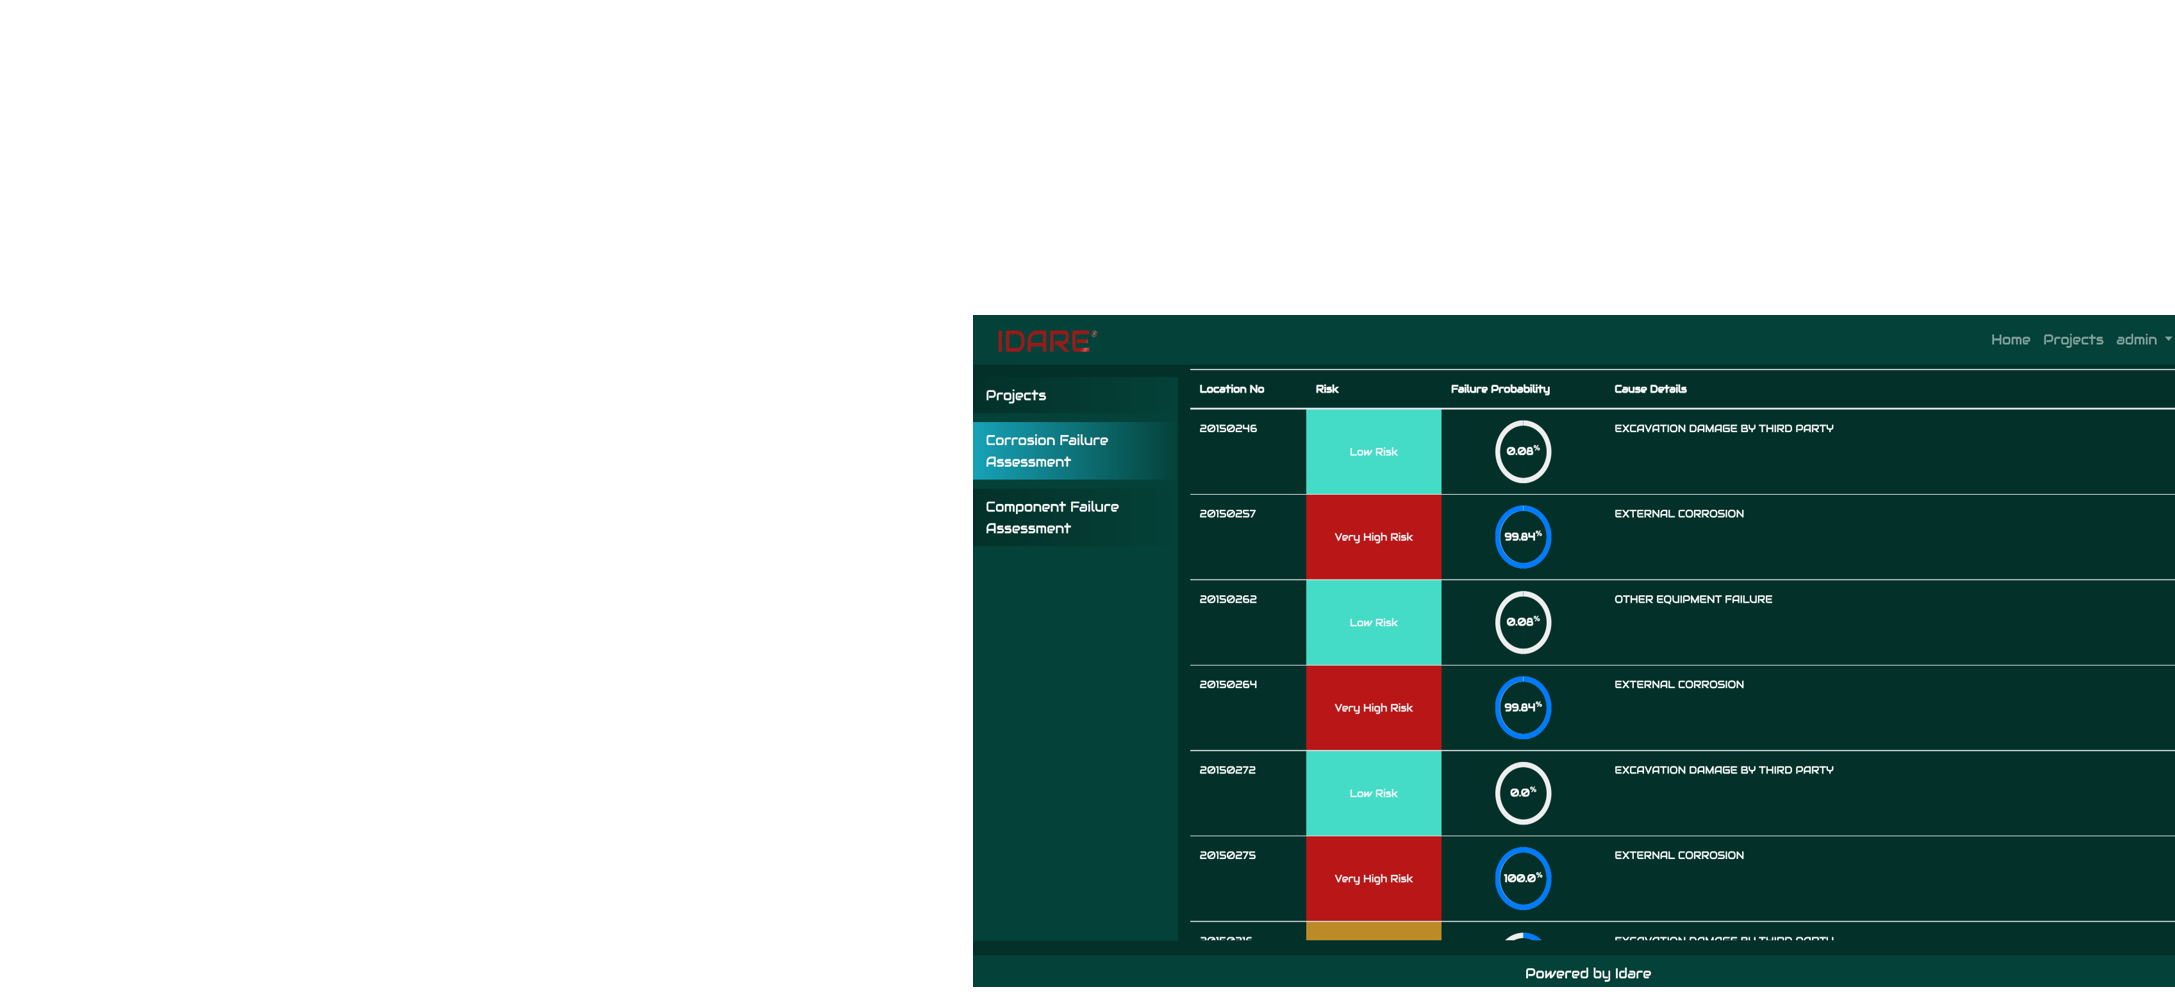The width and height of the screenshot is (2175, 994).
Task: Click the 0.08% gauge for 20150262
Action: (x=1523, y=623)
